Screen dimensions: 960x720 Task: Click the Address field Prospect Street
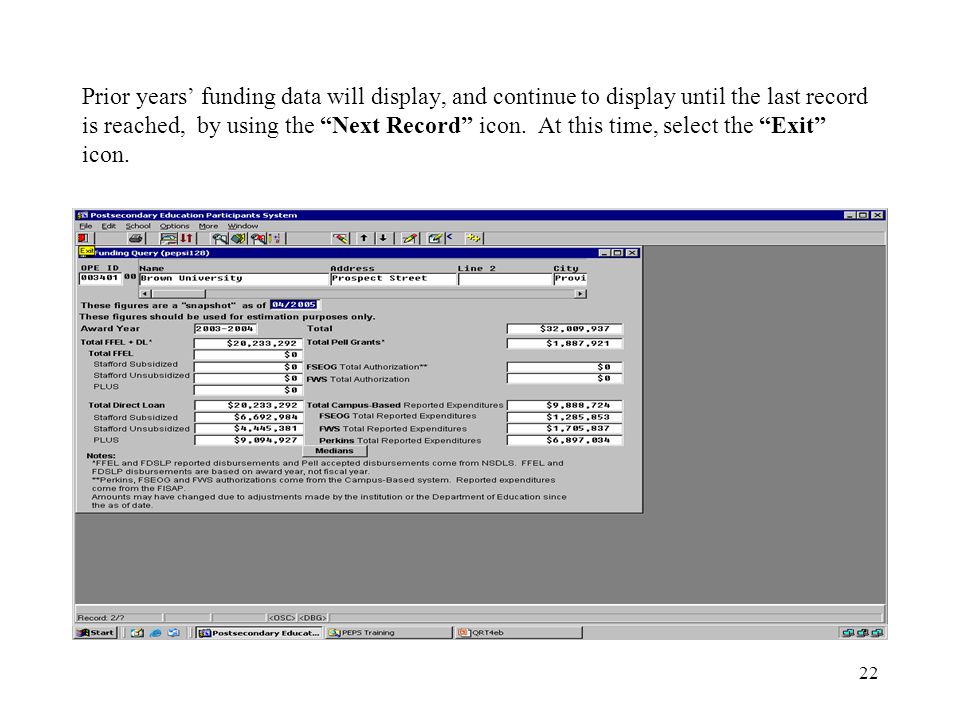[x=393, y=279]
